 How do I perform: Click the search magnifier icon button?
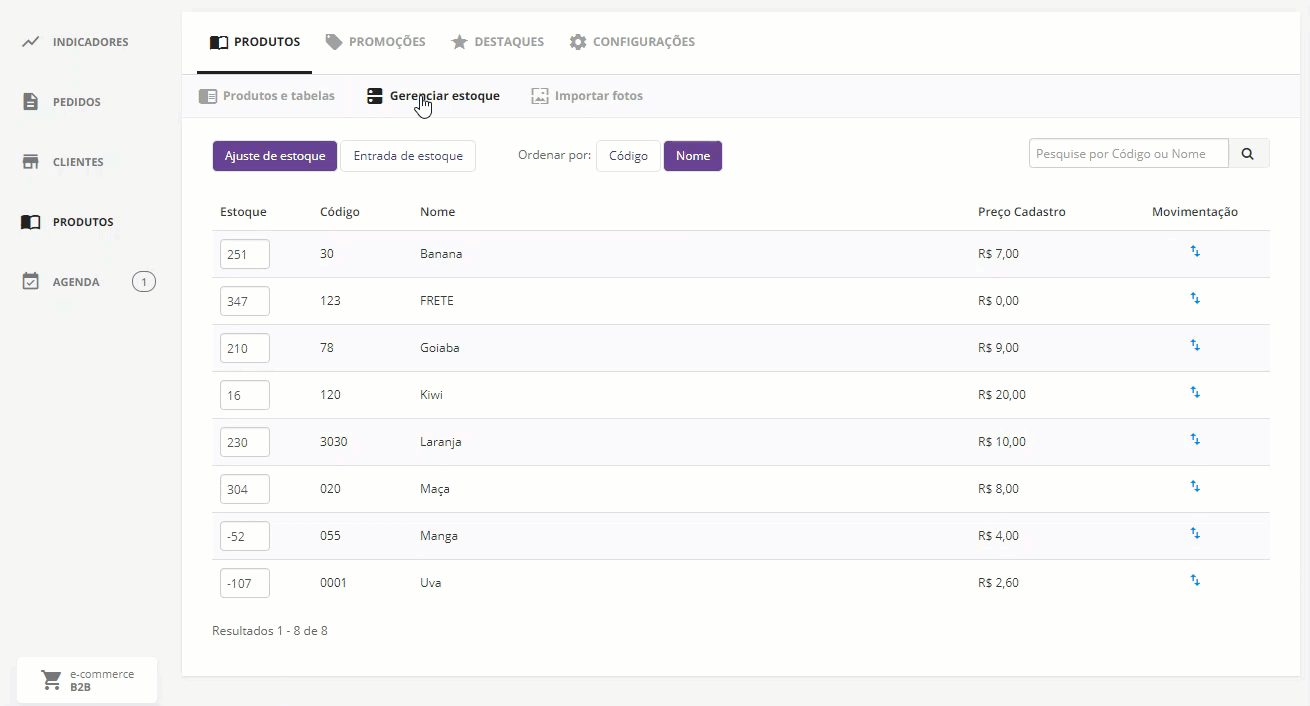tap(1248, 154)
